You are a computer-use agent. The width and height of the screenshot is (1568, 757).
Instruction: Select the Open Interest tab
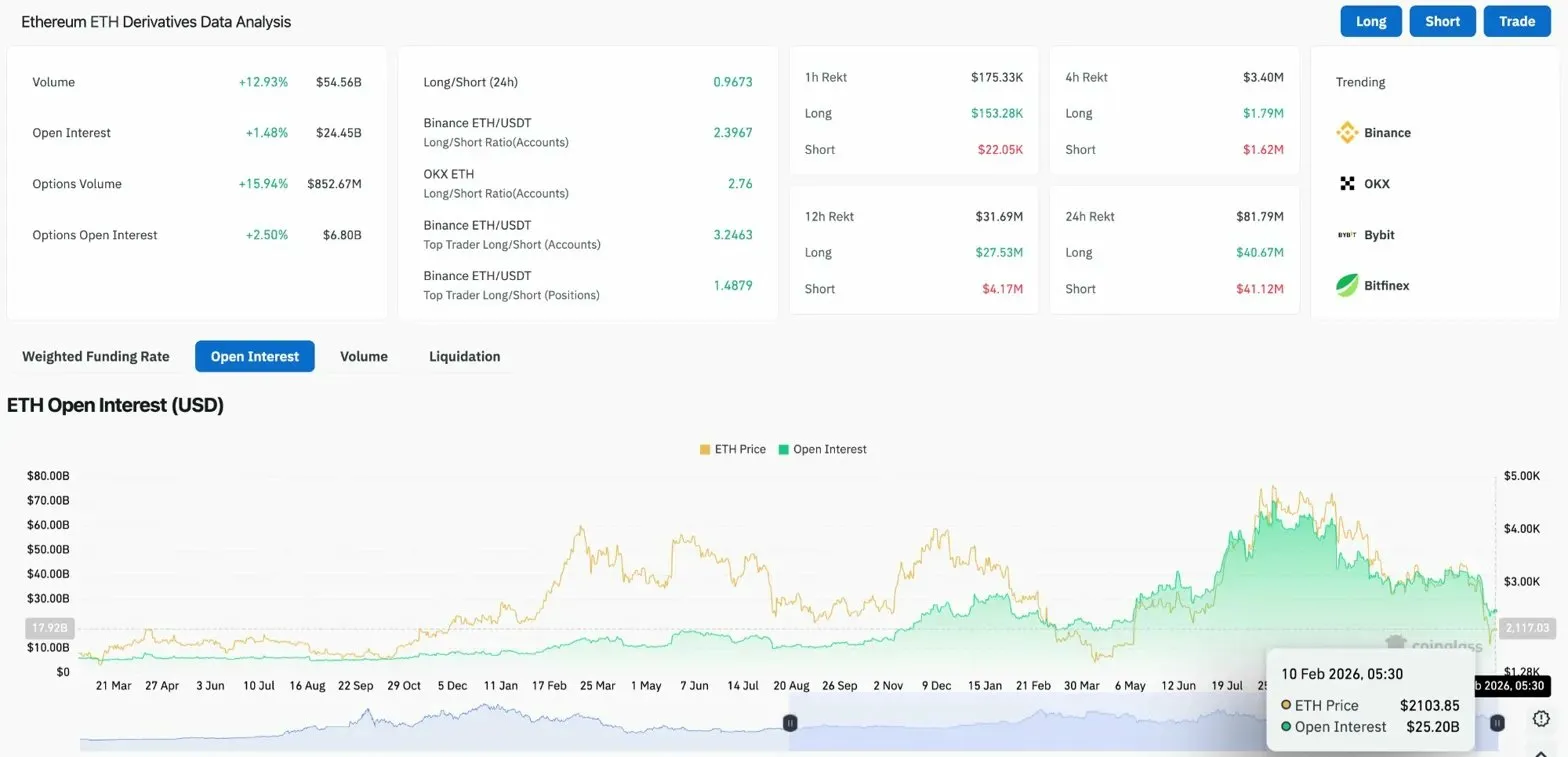pos(255,357)
